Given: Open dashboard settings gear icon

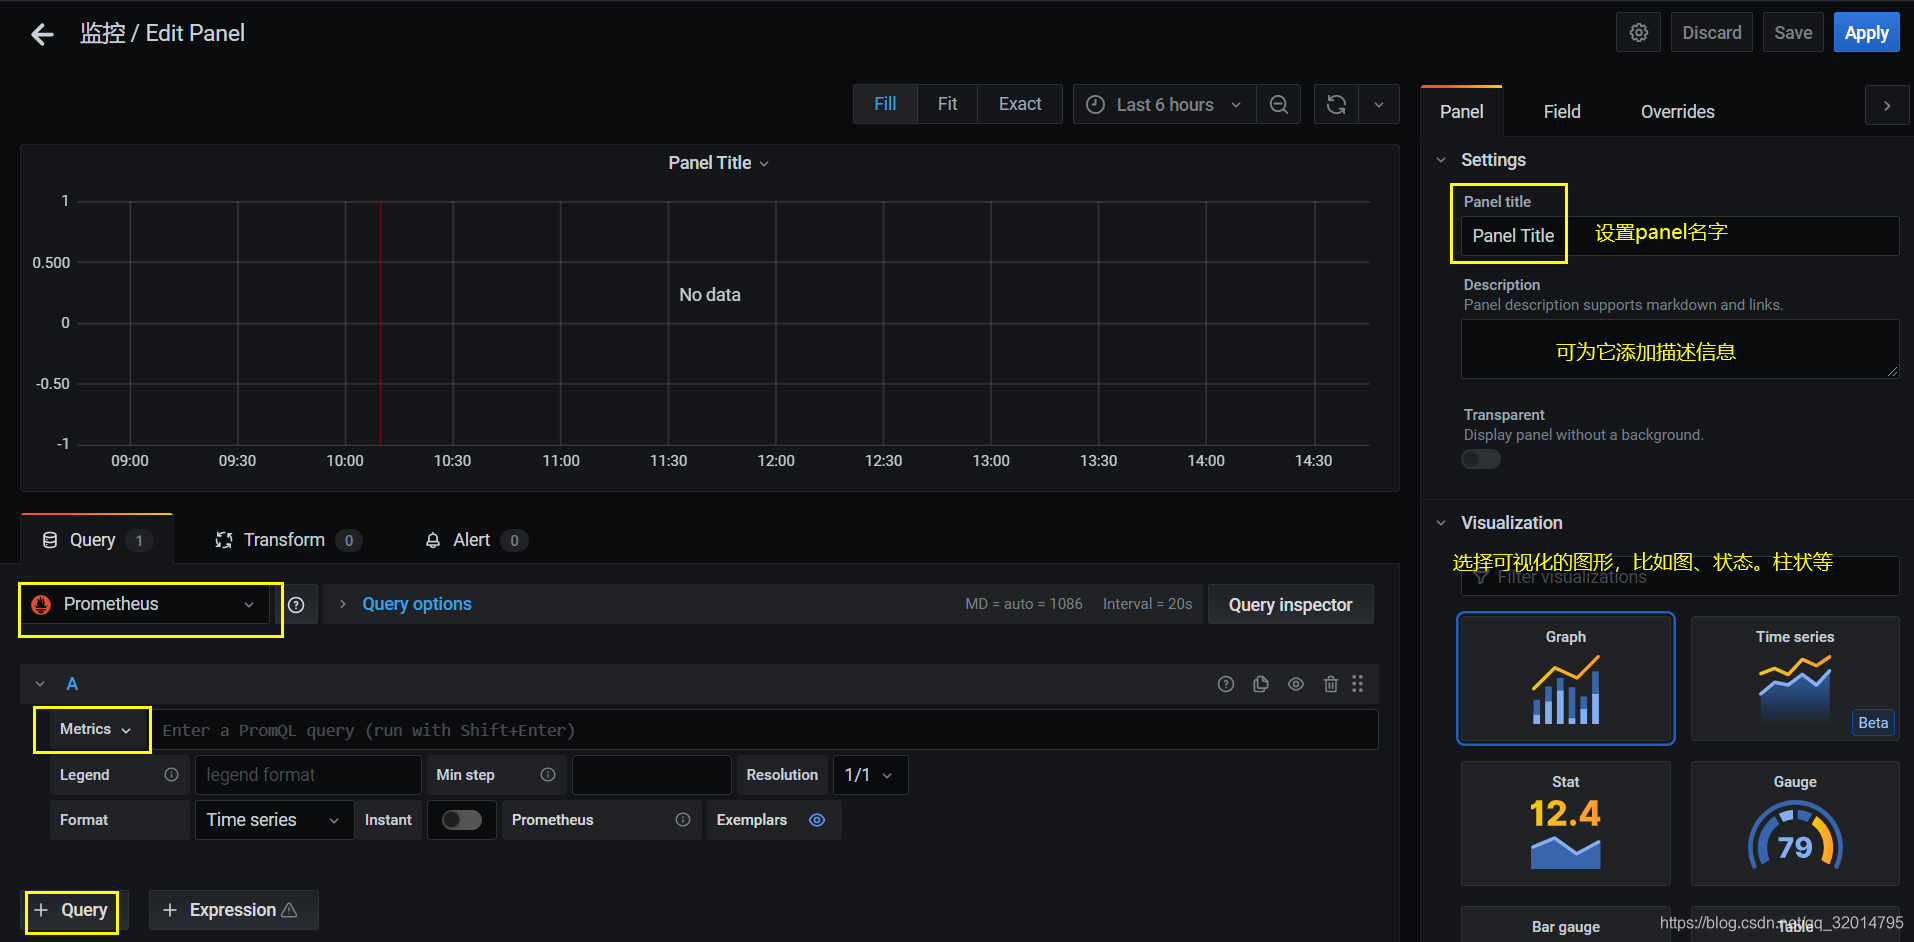Looking at the screenshot, I should click(x=1638, y=33).
